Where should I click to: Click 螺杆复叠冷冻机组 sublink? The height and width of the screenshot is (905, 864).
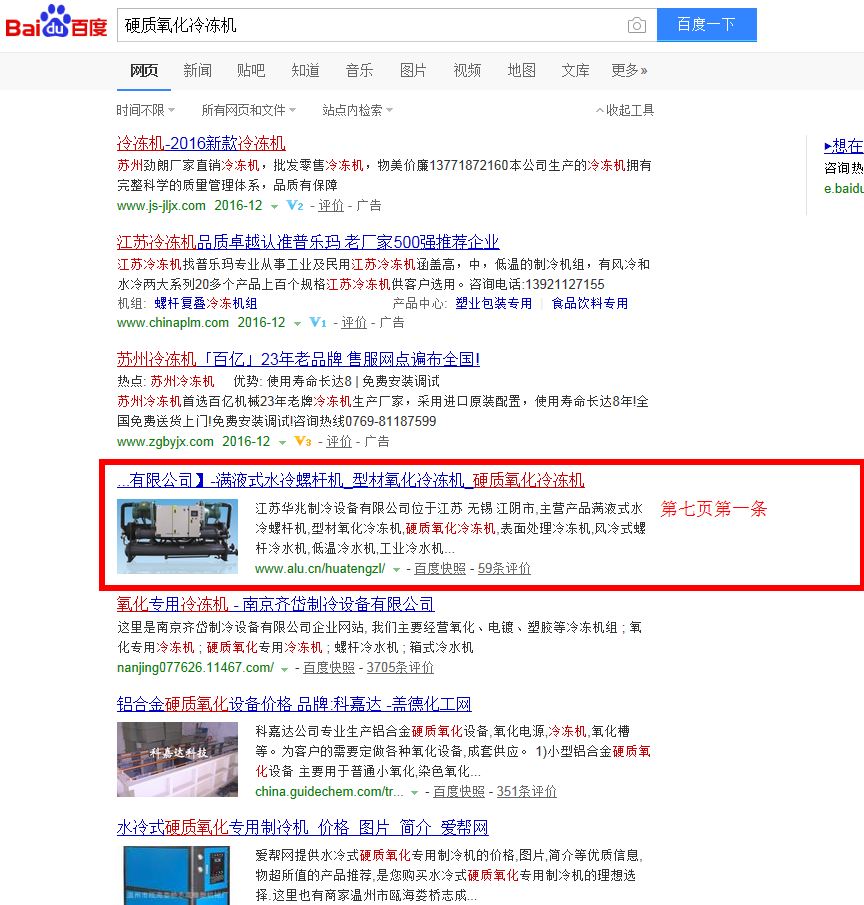(205, 304)
